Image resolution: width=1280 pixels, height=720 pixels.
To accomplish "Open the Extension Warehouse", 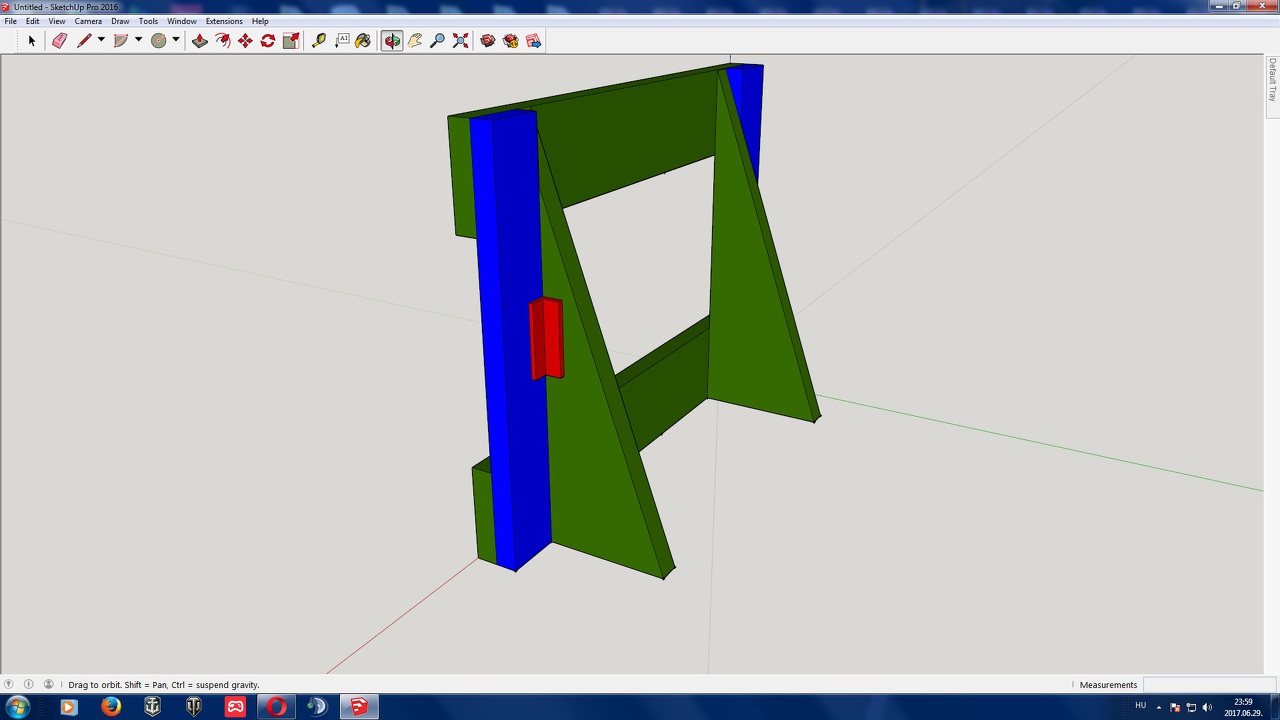I will point(511,41).
